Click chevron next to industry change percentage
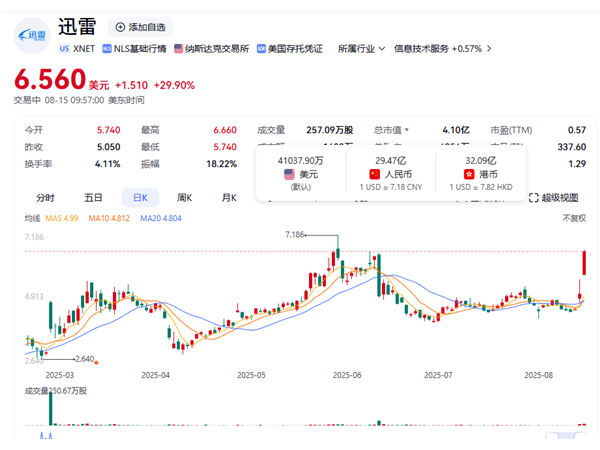The image size is (600, 450). click(x=489, y=49)
